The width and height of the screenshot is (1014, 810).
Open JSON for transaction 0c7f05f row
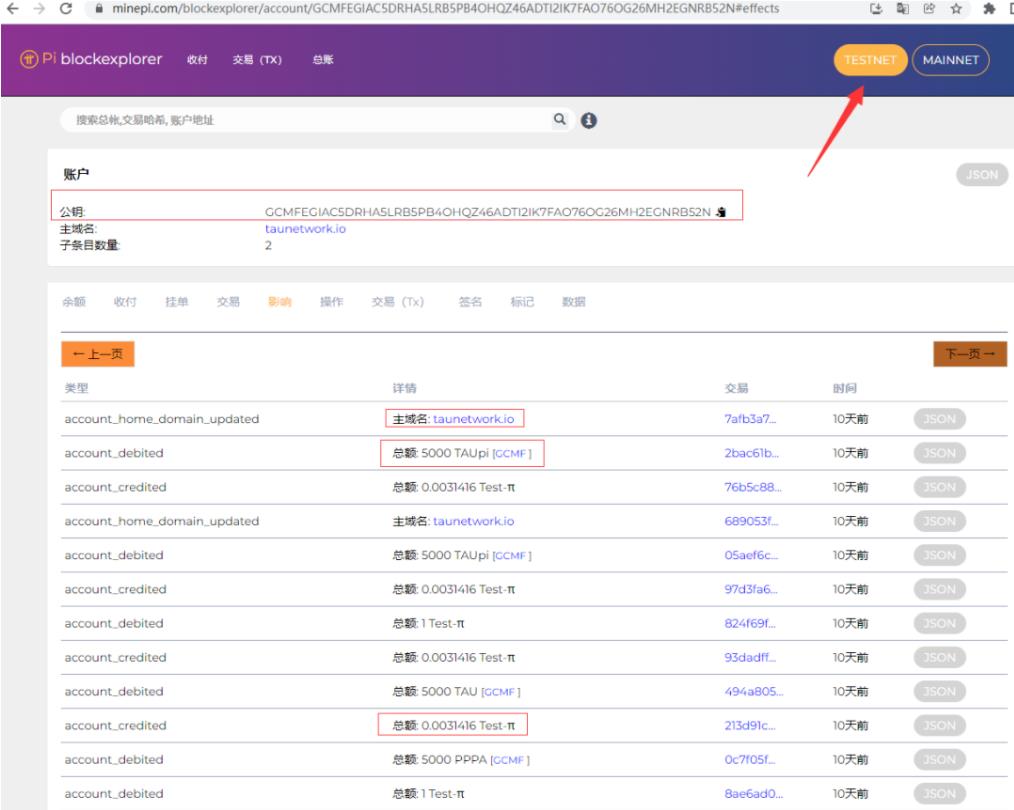click(940, 760)
